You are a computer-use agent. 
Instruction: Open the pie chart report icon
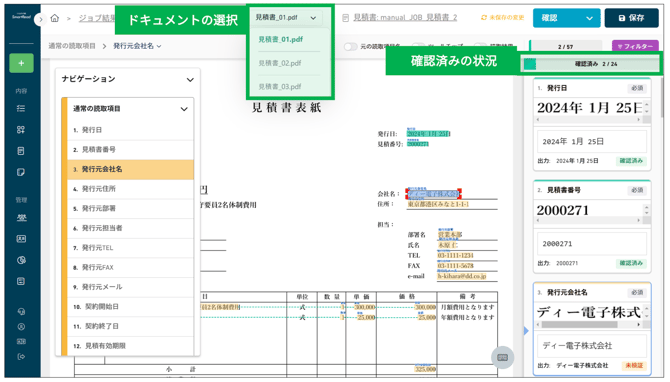[x=21, y=260]
